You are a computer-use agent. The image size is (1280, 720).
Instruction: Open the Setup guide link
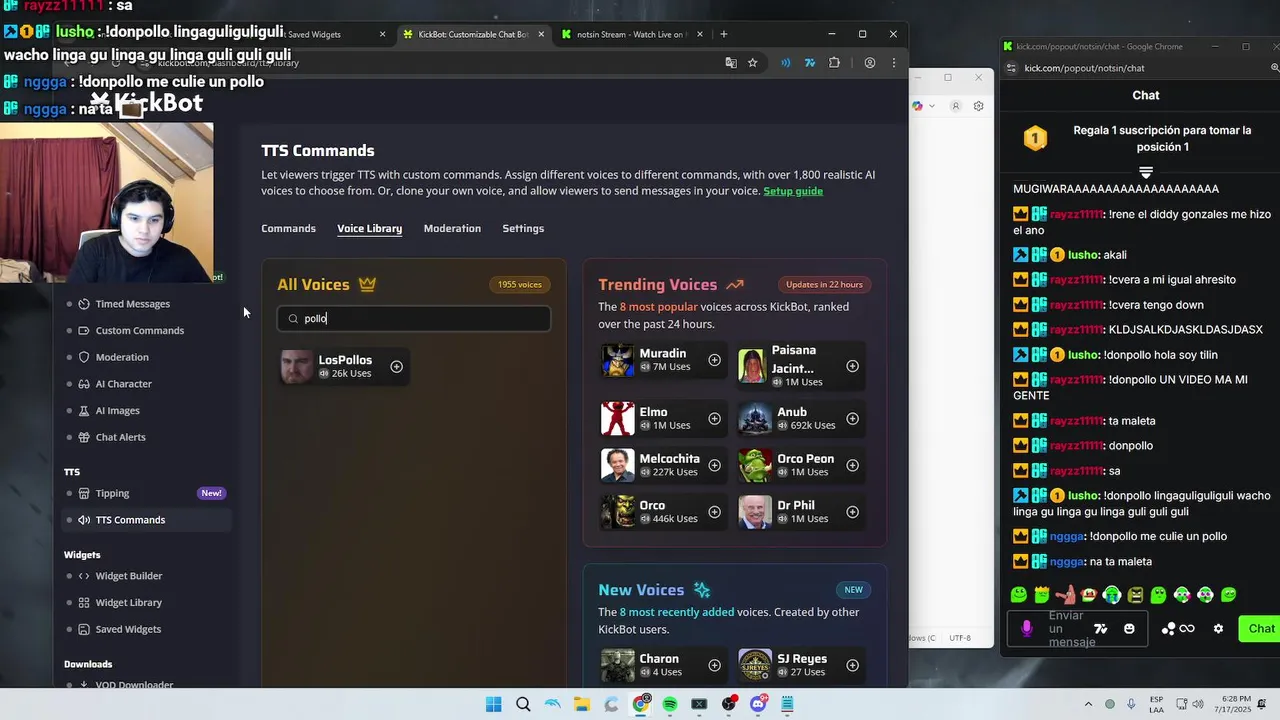coord(793,191)
